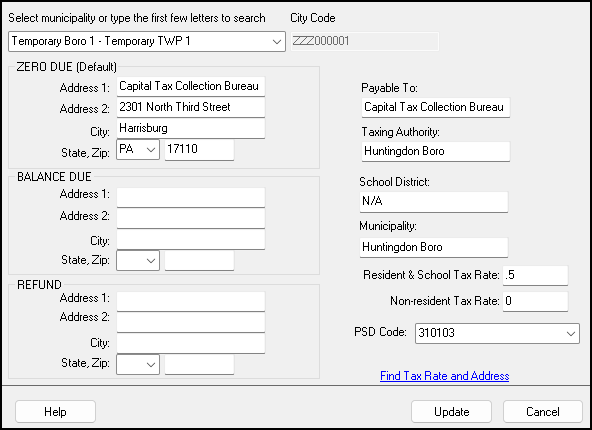Image resolution: width=592 pixels, height=430 pixels.
Task: Click the Balance Due zip field
Action: tap(199, 260)
